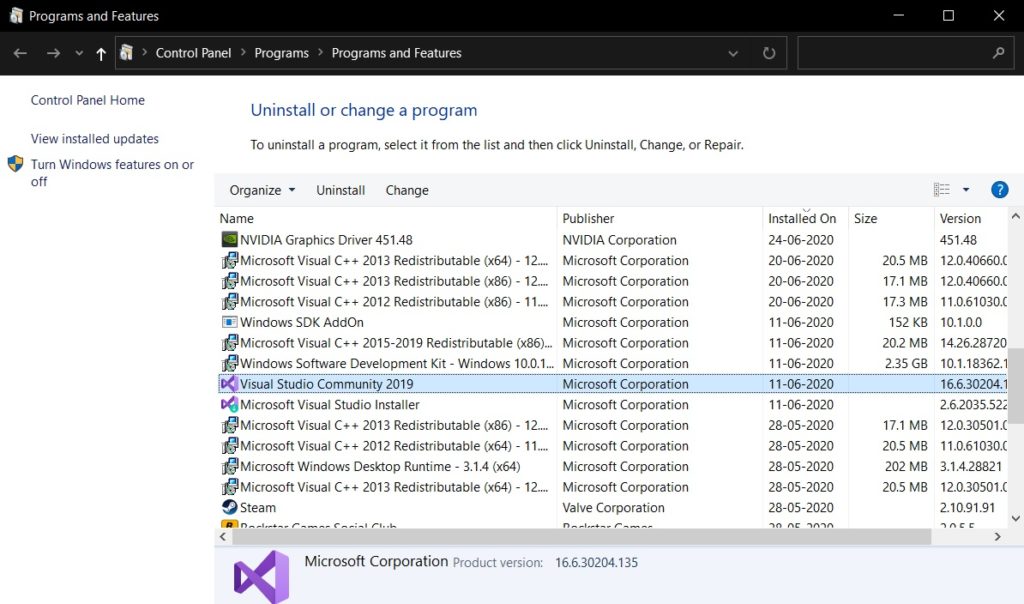Click the NVIDIA Graphics Driver icon
This screenshot has height=604, width=1024.
227,239
